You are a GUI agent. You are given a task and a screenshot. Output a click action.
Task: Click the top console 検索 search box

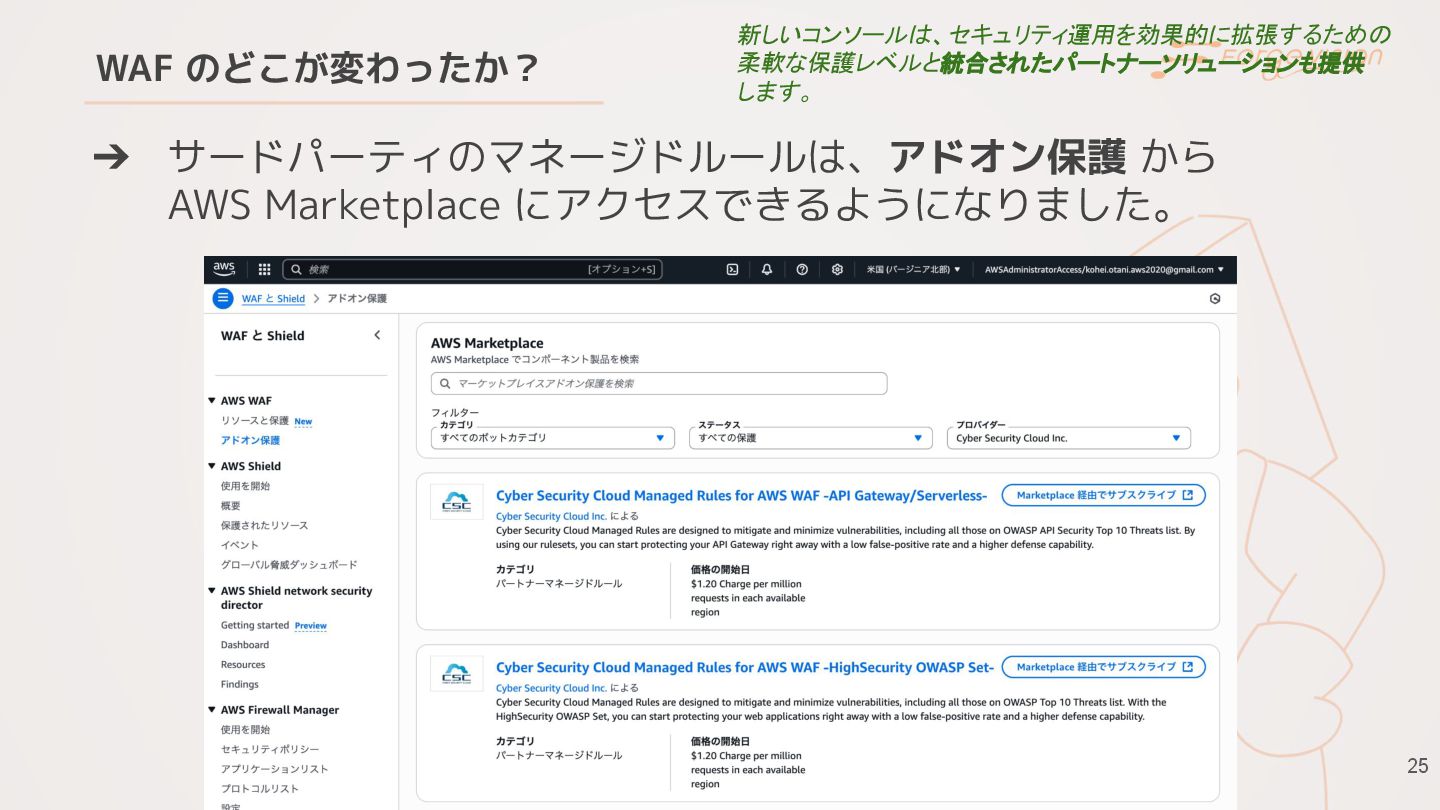[x=472, y=269]
